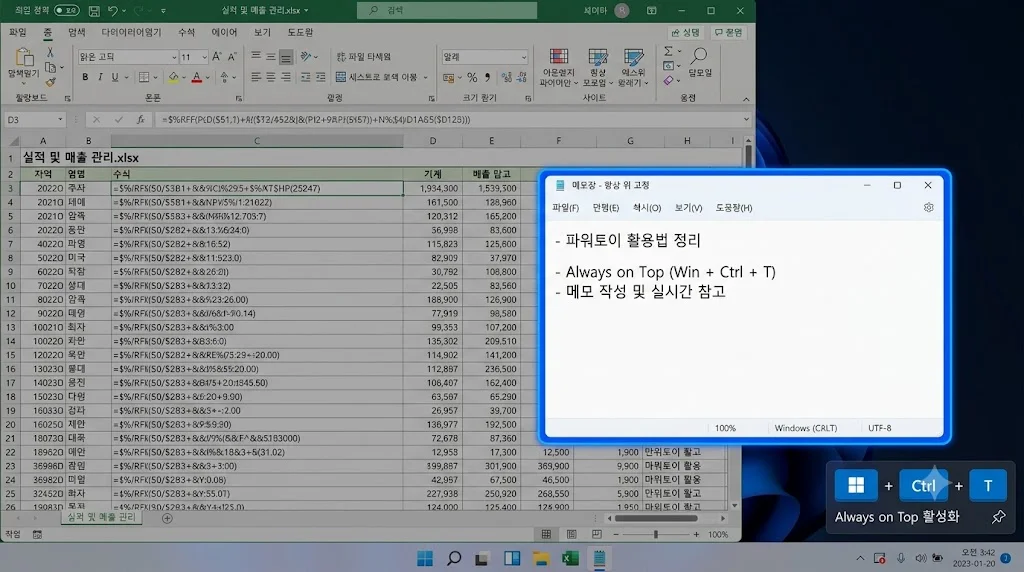Viewport: 1024px width, 572px height.
Task: Click the Copy icon in Clipboard group
Action: (50, 67)
